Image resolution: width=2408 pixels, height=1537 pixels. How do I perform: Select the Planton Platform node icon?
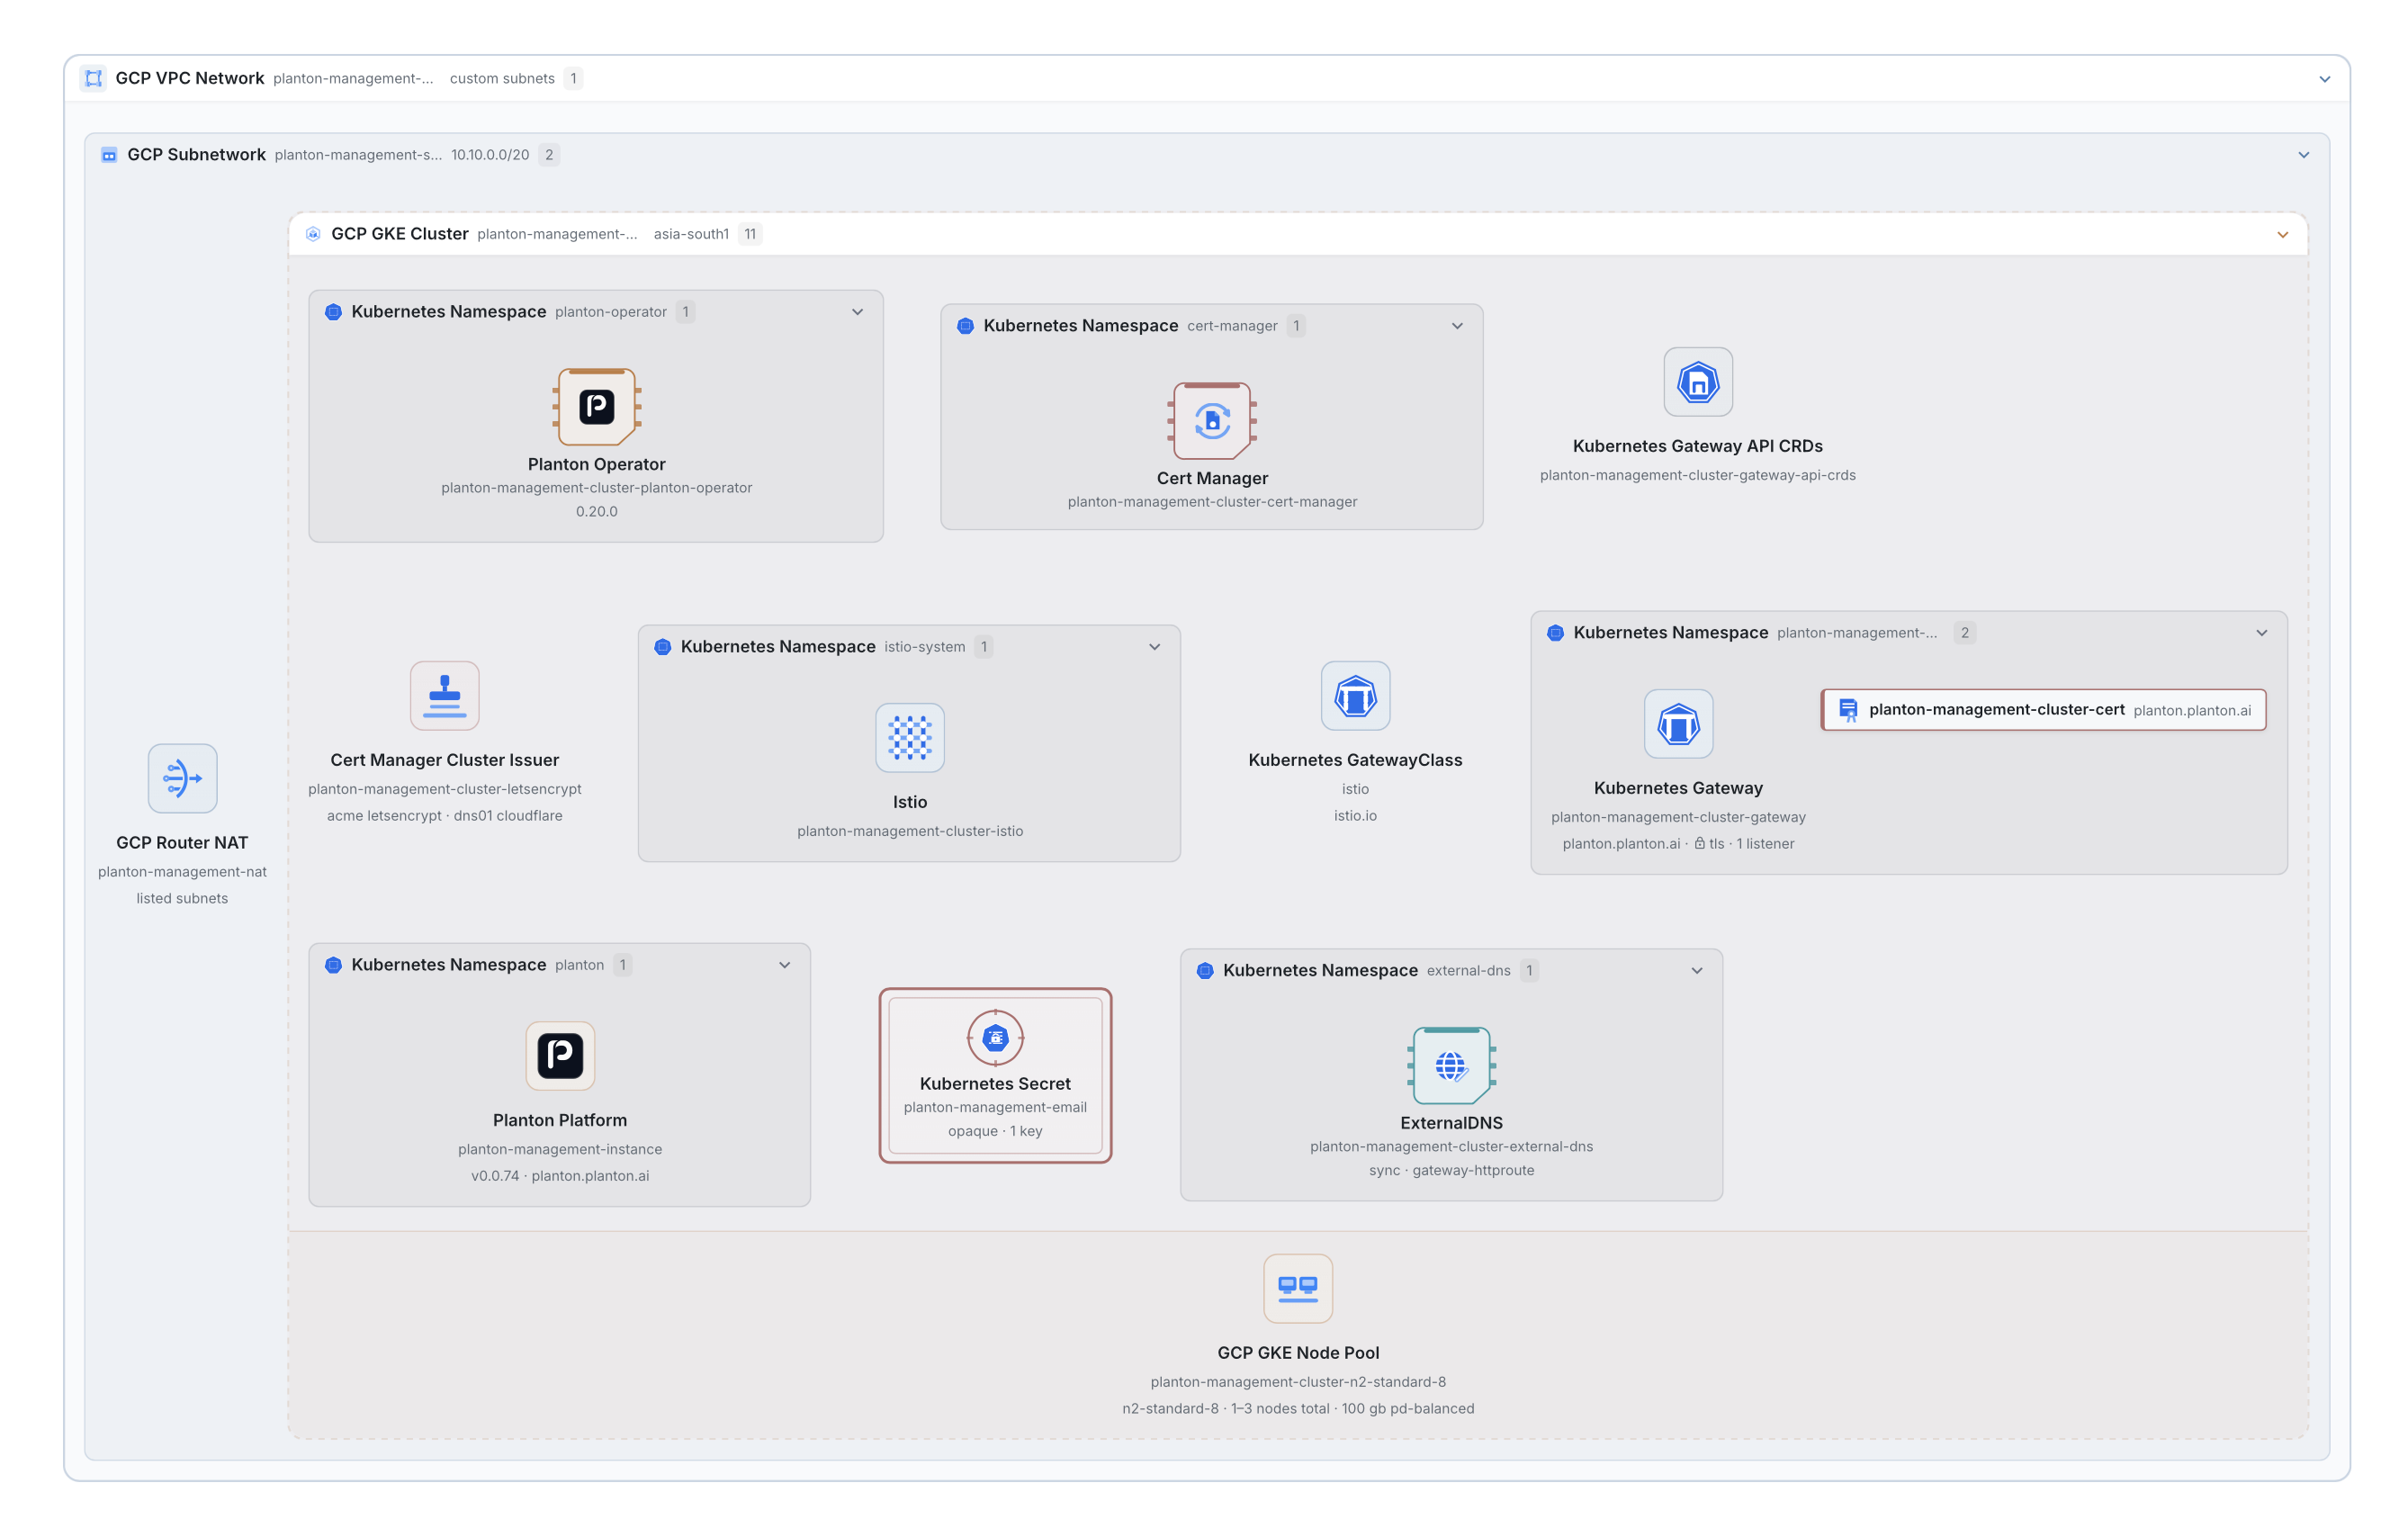point(560,1056)
